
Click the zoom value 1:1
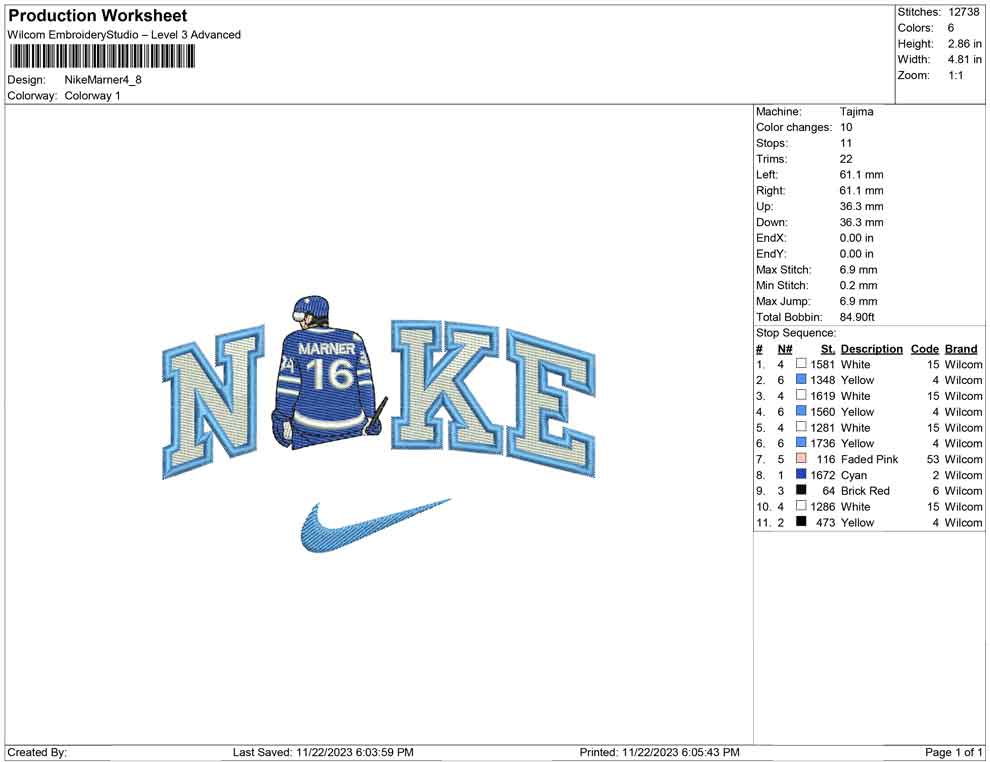[x=955, y=75]
